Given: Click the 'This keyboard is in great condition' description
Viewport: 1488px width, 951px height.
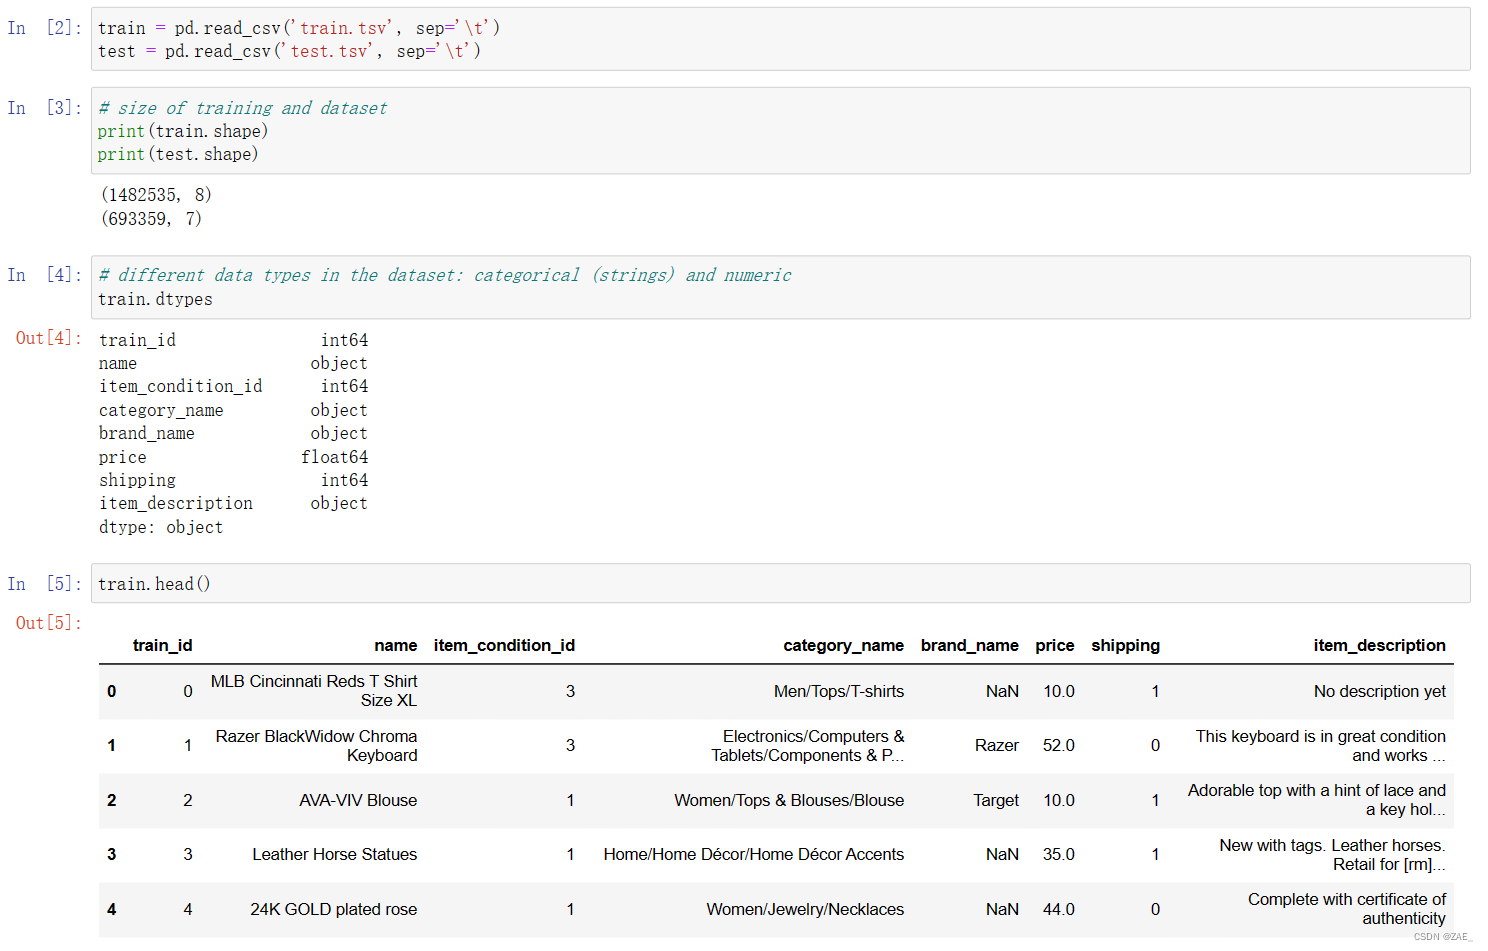Looking at the screenshot, I should tap(1321, 746).
